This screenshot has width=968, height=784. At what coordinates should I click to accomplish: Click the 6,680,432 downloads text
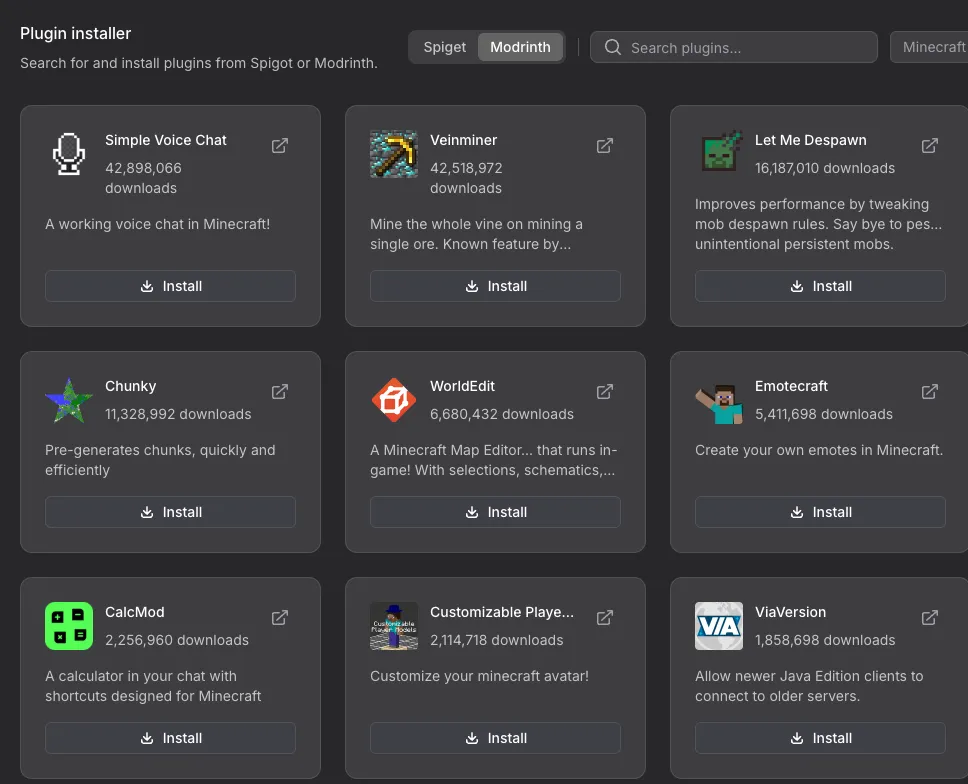(502, 414)
